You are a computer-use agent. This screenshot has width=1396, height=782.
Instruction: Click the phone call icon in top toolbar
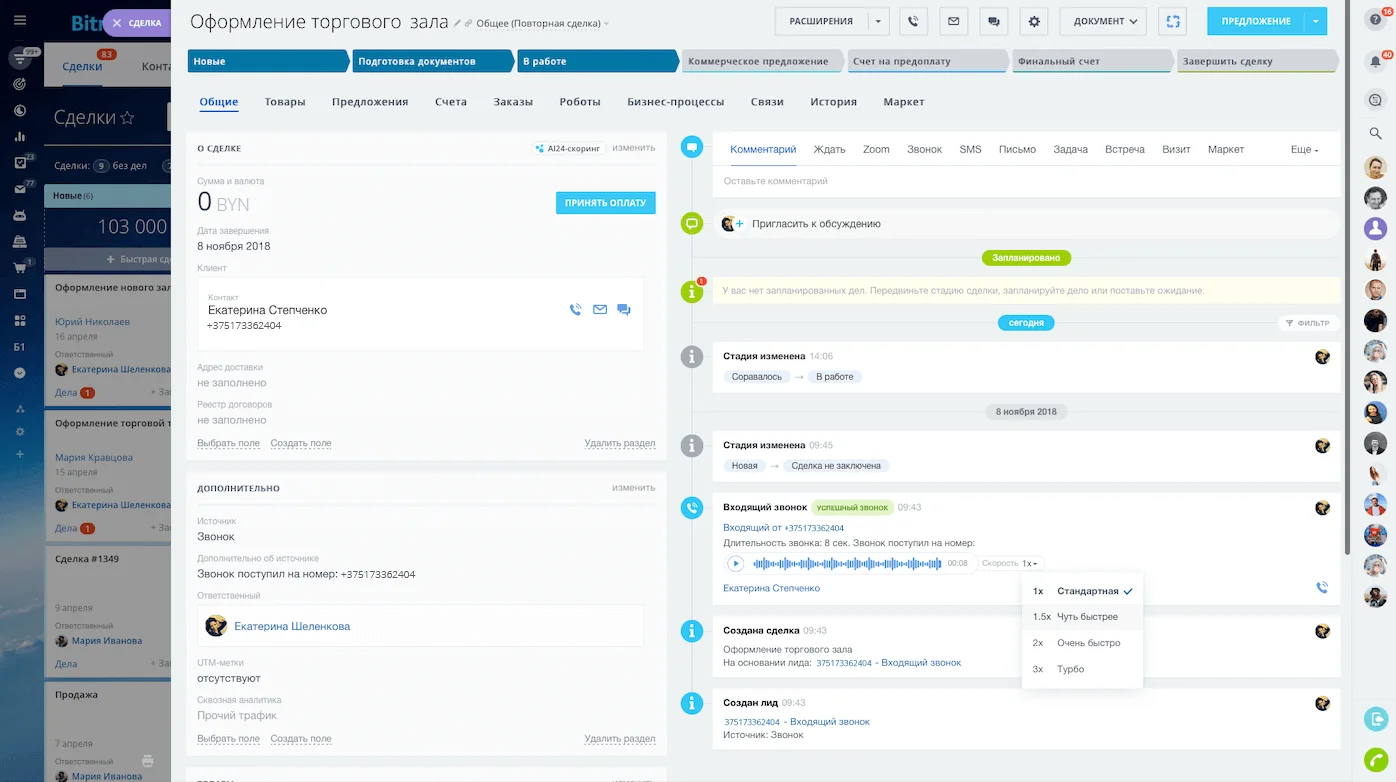tap(913, 21)
